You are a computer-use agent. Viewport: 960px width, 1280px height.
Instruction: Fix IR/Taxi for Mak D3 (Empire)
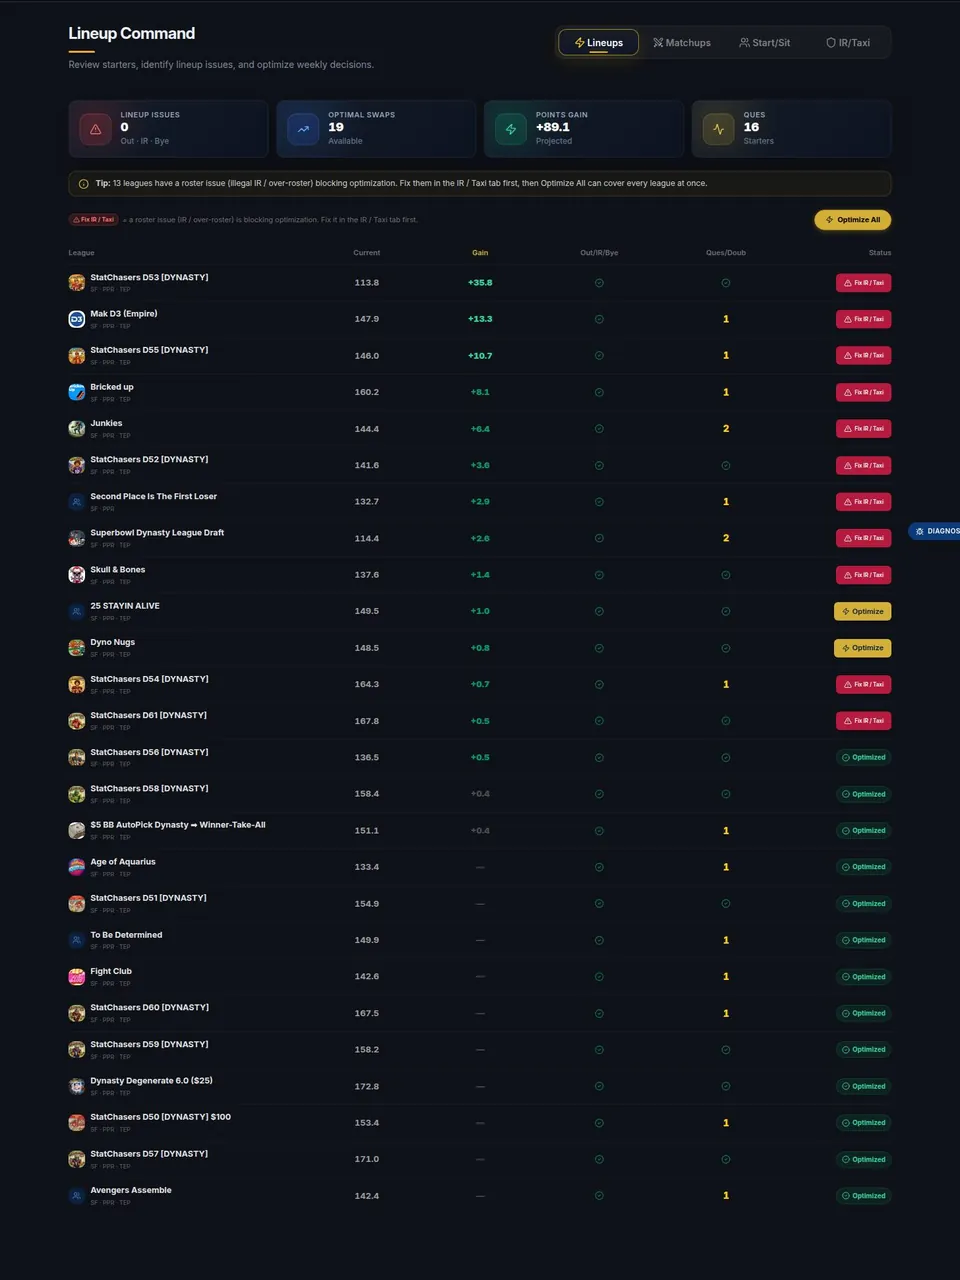(x=863, y=319)
